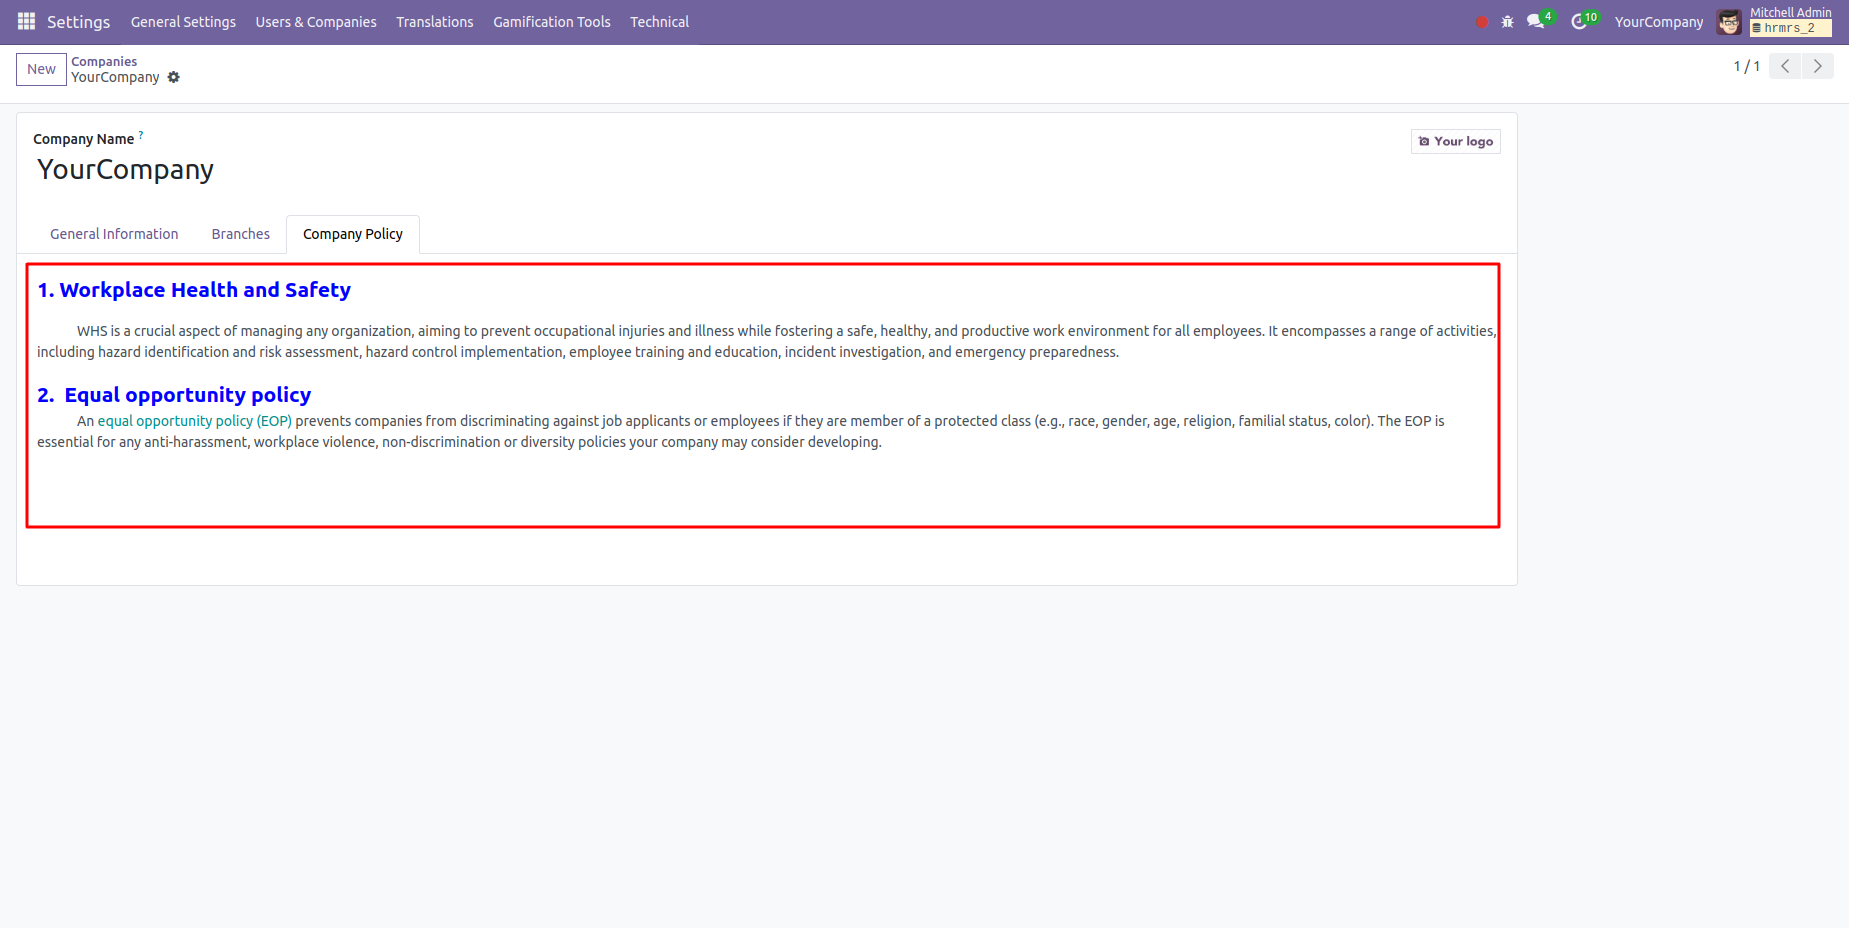Go to previous record with left arrow
Image resolution: width=1849 pixels, height=928 pixels.
click(1785, 66)
